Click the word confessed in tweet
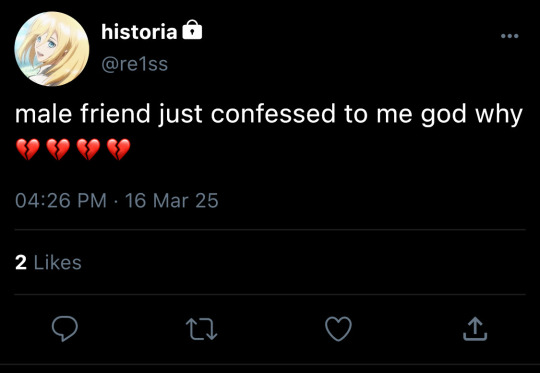Image resolution: width=540 pixels, height=373 pixels. point(273,114)
